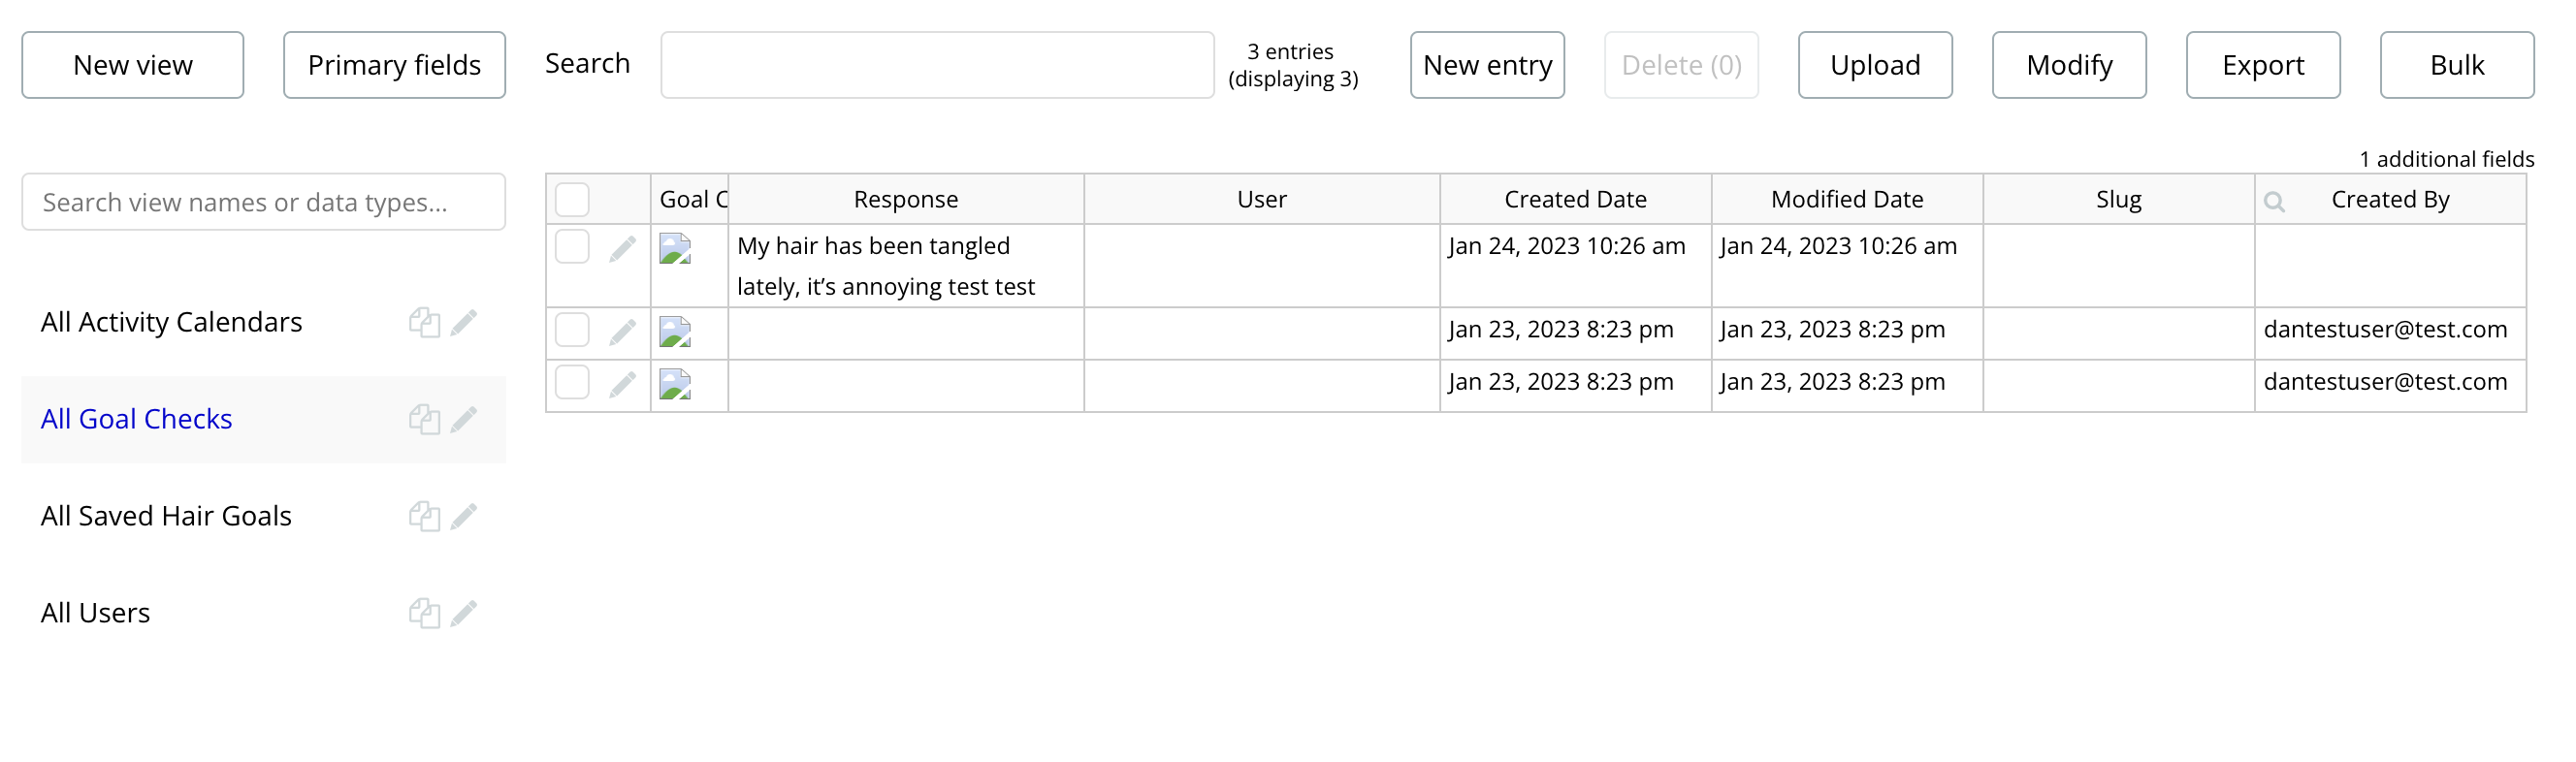Screen dimensions: 2576x762
Task: Click the view names search box
Action: 264,202
